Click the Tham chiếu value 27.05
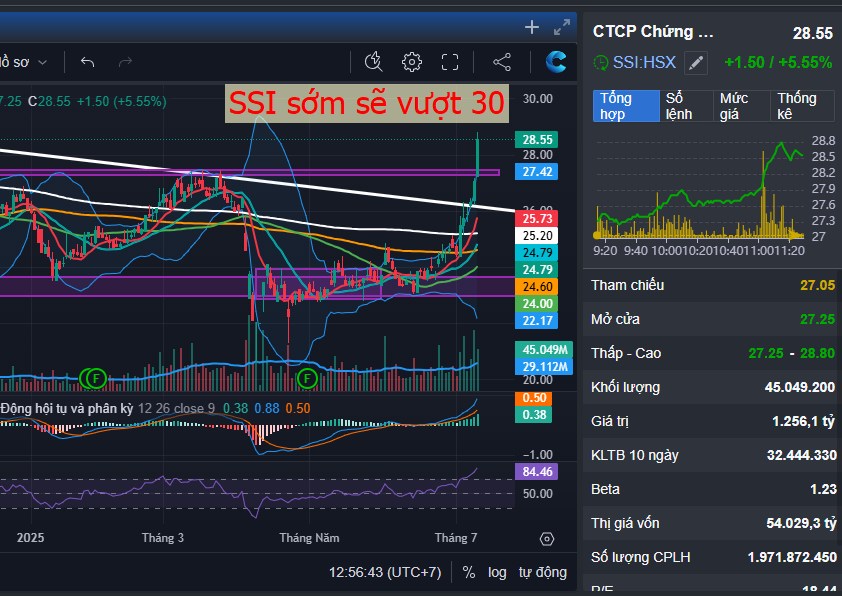The height and width of the screenshot is (596, 842). coord(817,285)
